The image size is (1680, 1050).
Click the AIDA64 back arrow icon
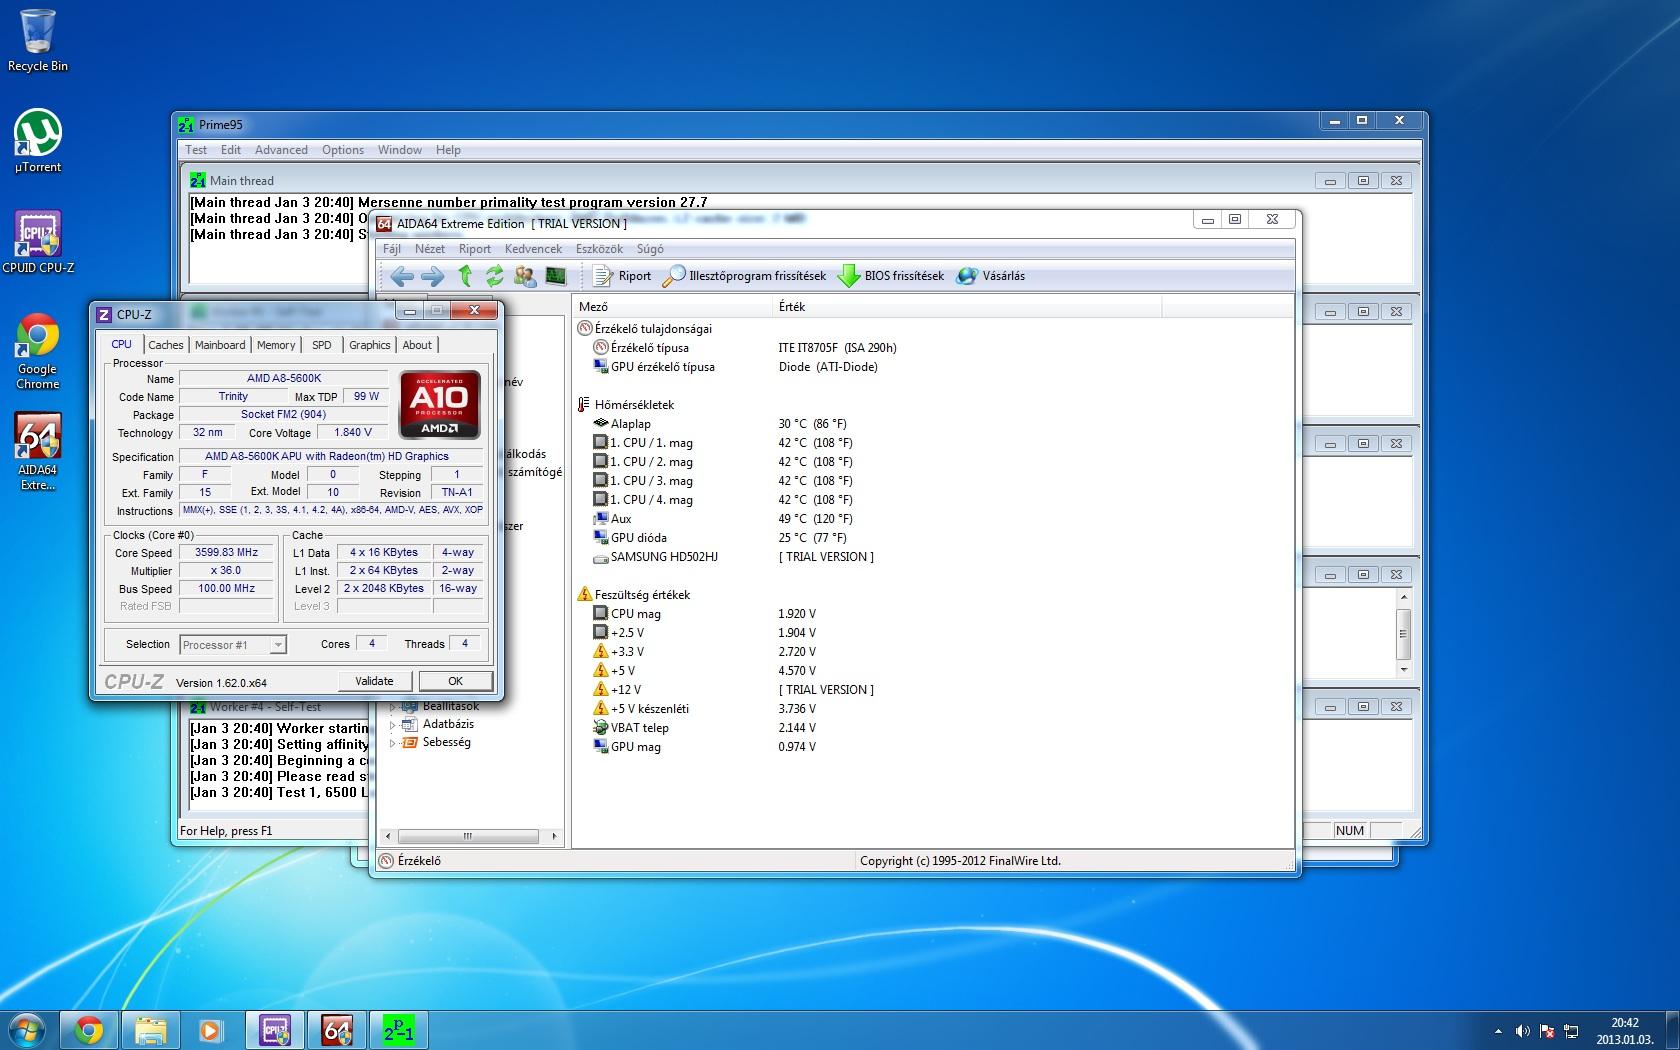pos(402,276)
